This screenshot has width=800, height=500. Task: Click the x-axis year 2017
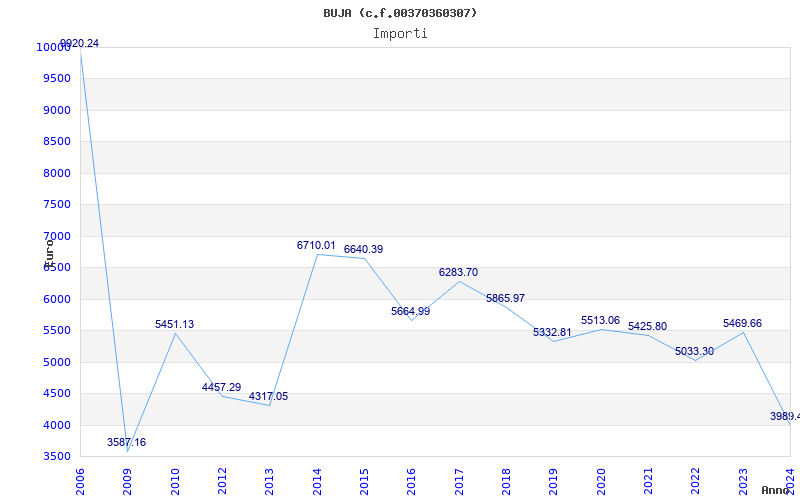point(459,482)
